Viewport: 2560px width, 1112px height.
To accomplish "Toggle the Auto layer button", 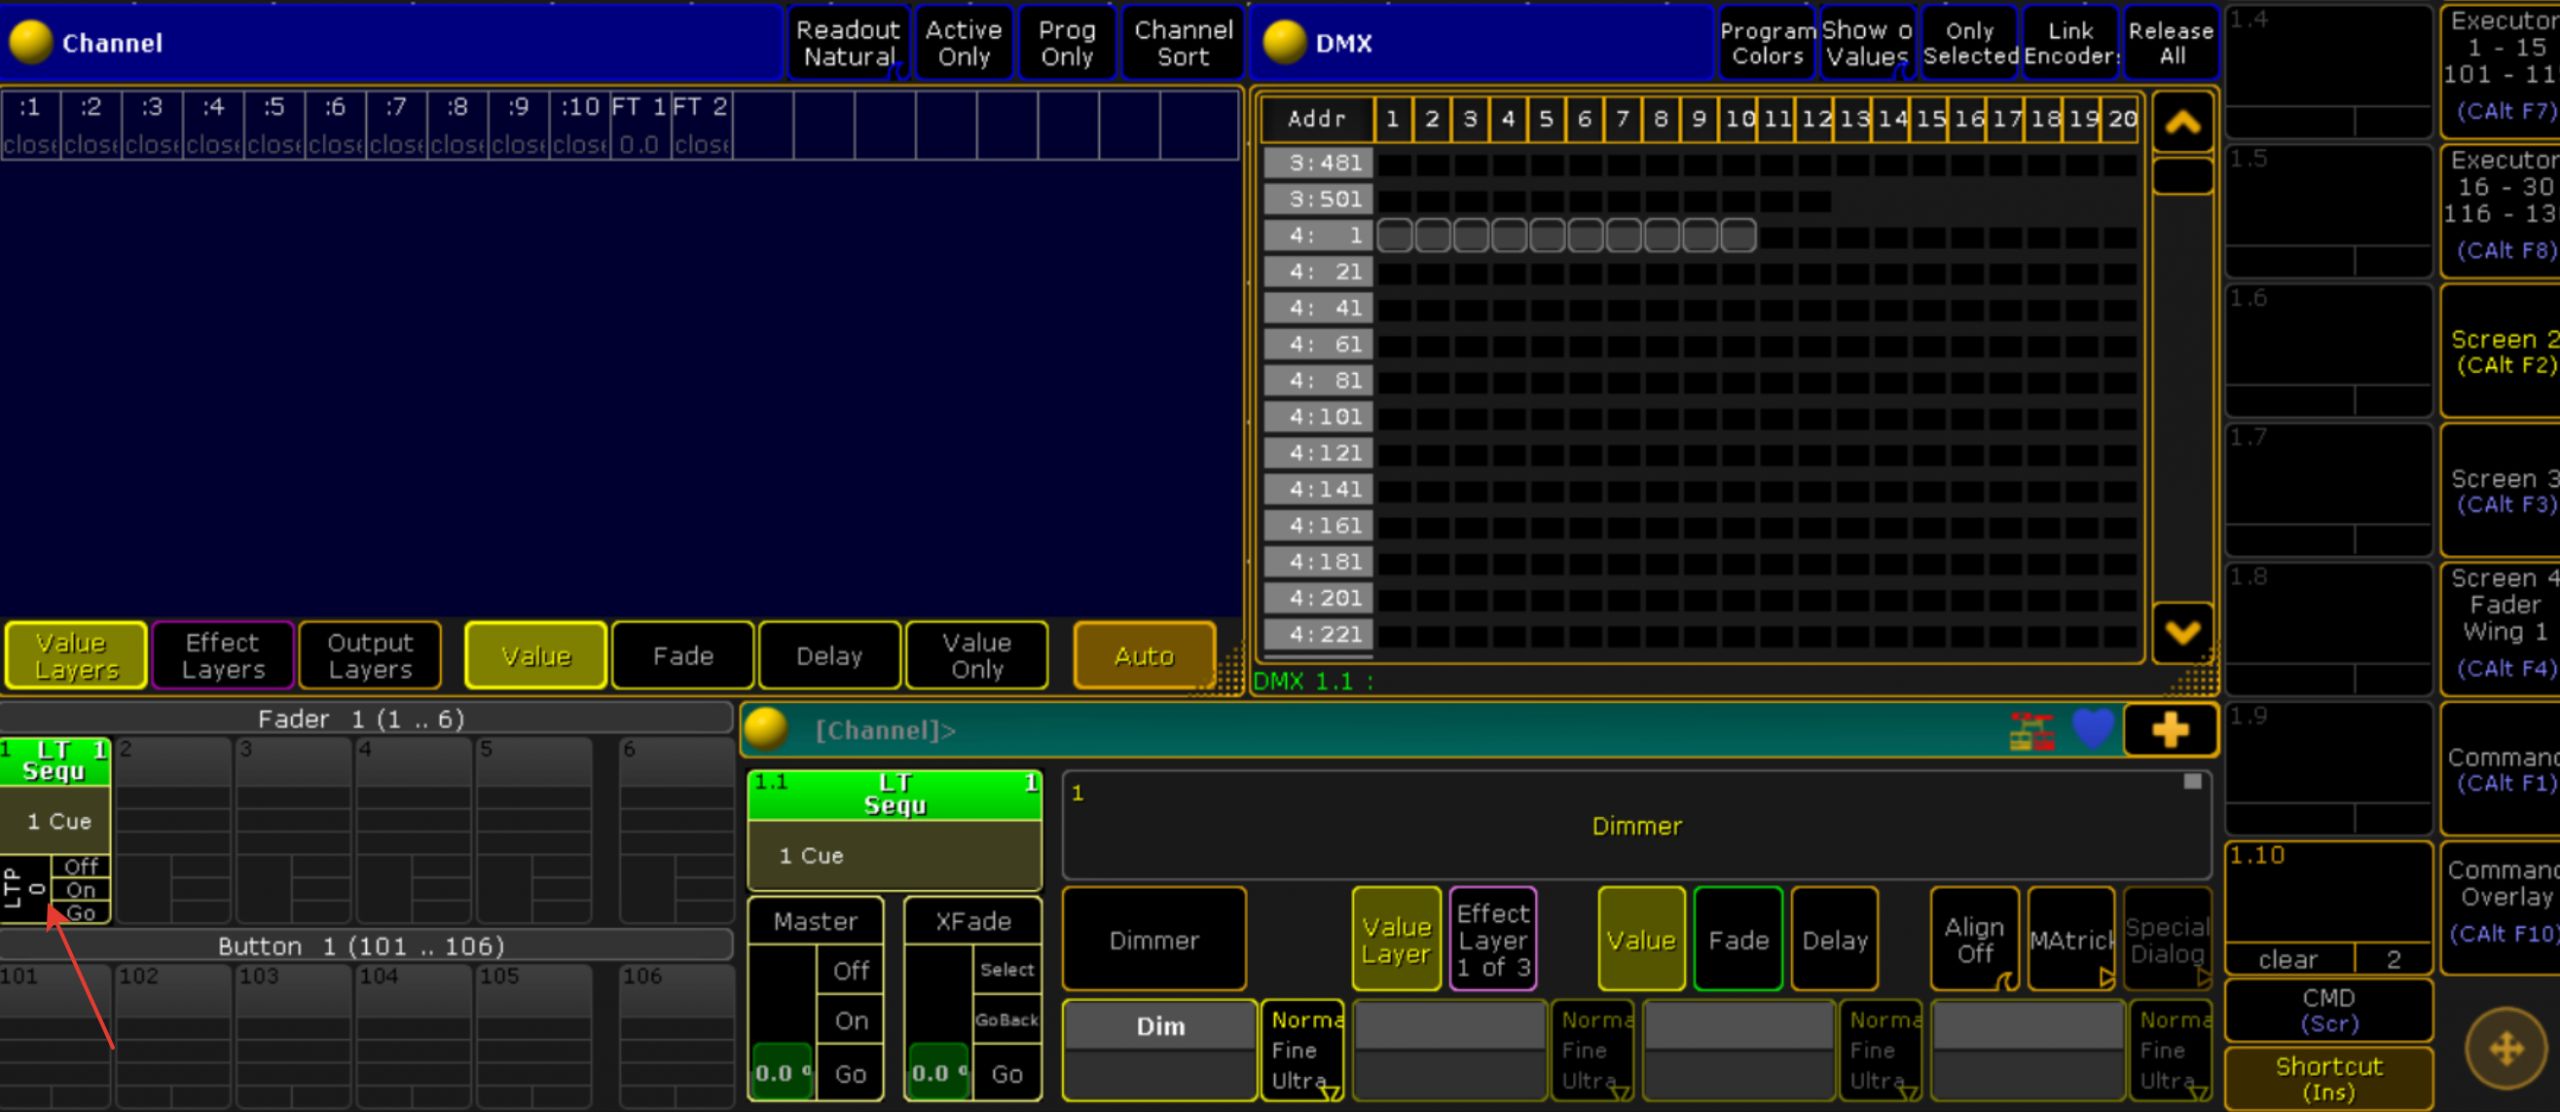I will pyautogui.click(x=1144, y=656).
